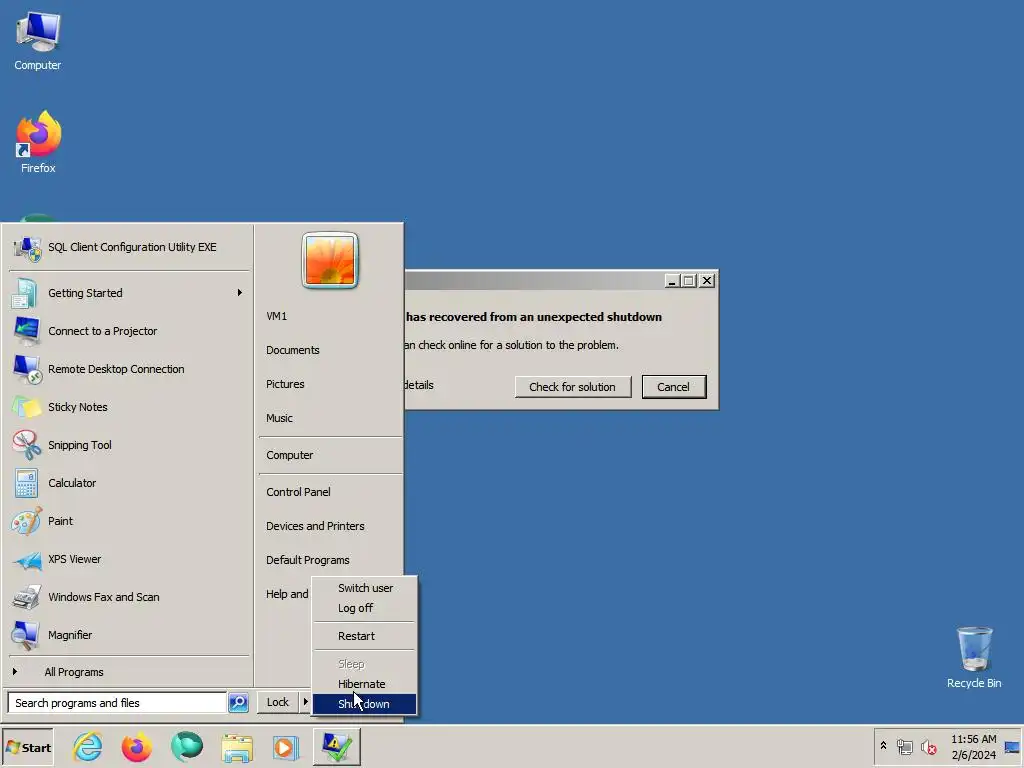1024x768 pixels.
Task: Open the Snipping Tool
Action: click(x=129, y=445)
